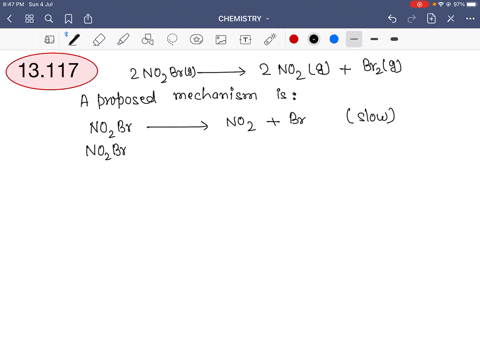Select the Highlighter tool
Image resolution: width=480 pixels, height=360 pixels.
point(123,40)
